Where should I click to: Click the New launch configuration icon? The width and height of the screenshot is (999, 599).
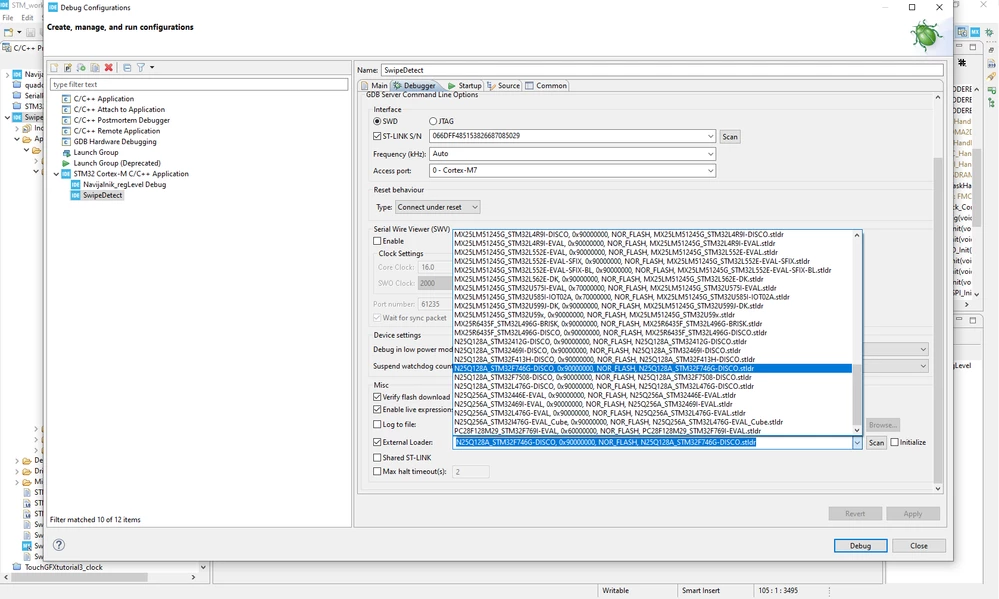pyautogui.click(x=54, y=68)
